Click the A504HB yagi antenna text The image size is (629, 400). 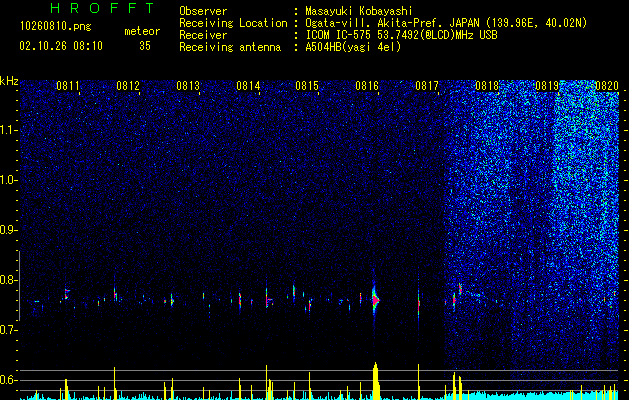point(353,47)
